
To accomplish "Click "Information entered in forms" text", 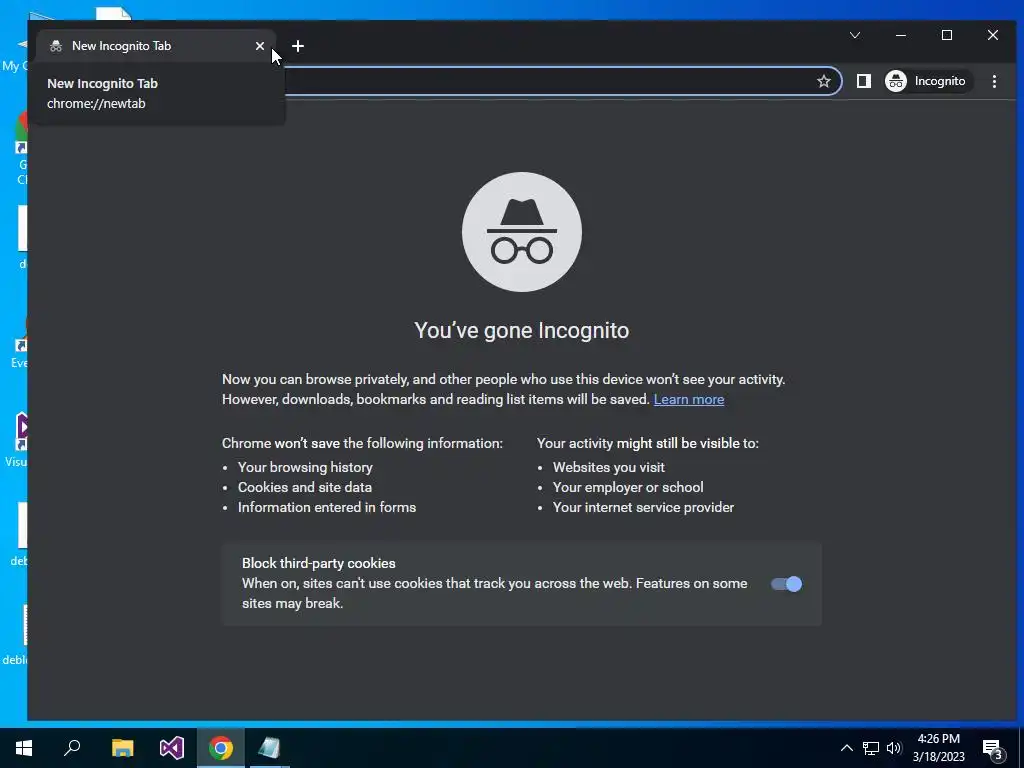I will 327,507.
